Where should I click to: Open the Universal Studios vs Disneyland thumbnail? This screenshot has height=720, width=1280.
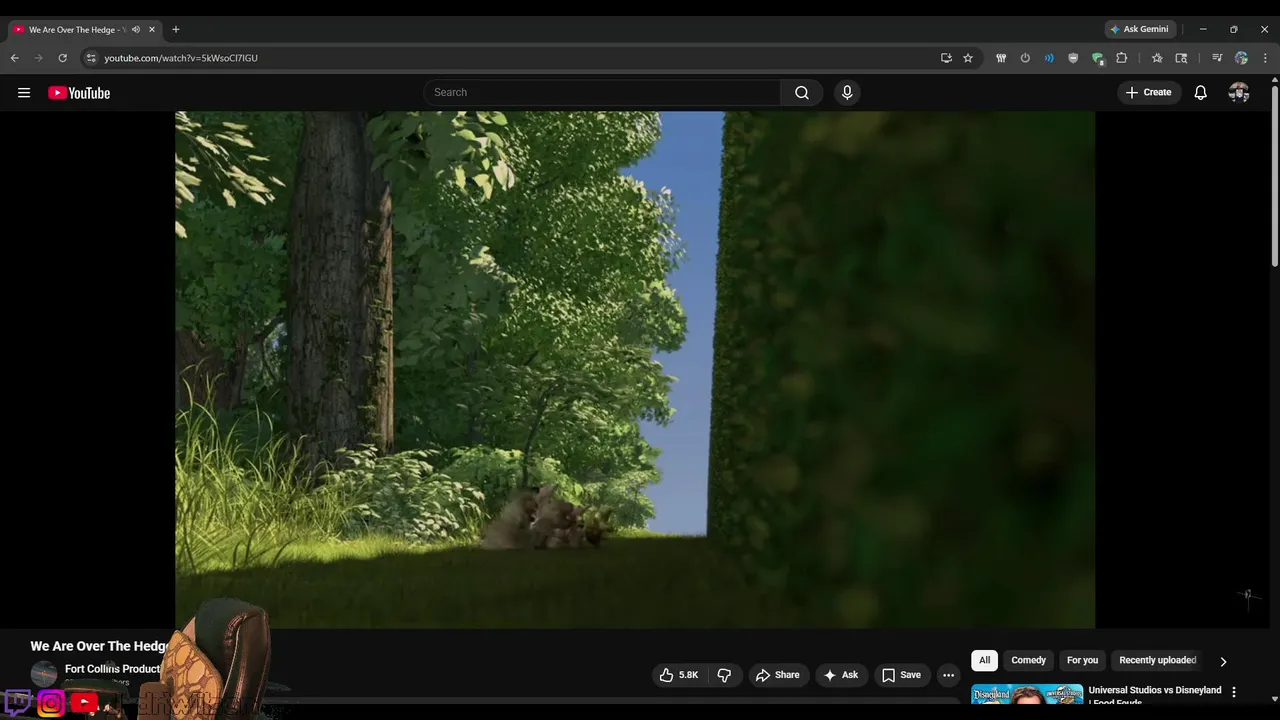1027,695
